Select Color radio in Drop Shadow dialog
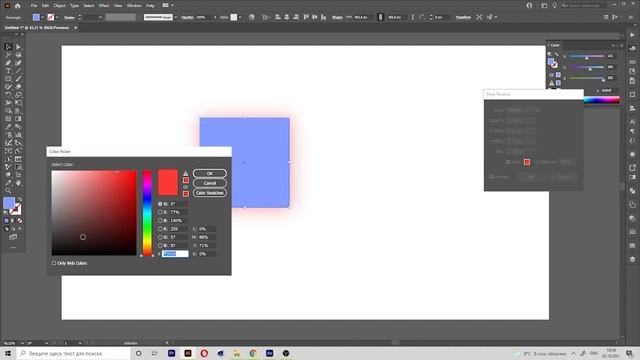The image size is (640, 360). tap(508, 162)
